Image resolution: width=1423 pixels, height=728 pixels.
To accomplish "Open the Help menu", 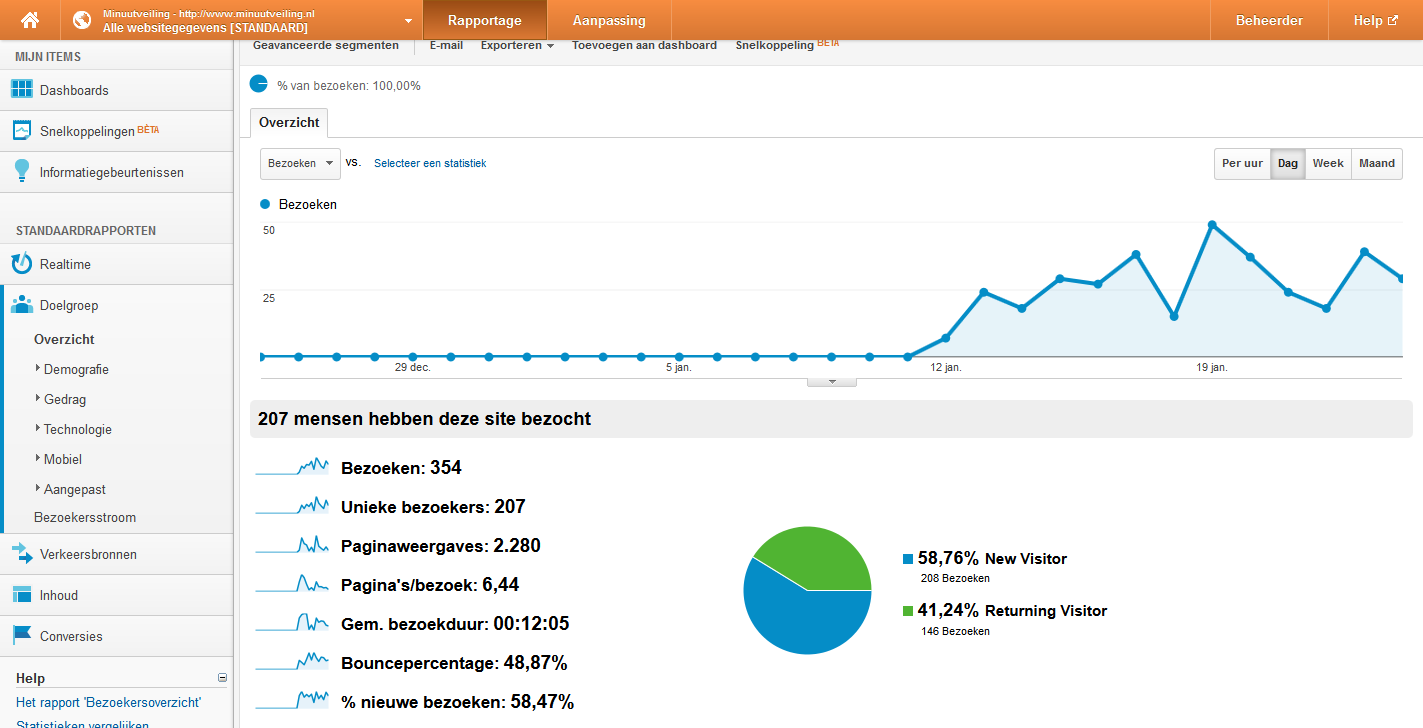I will click(1375, 20).
